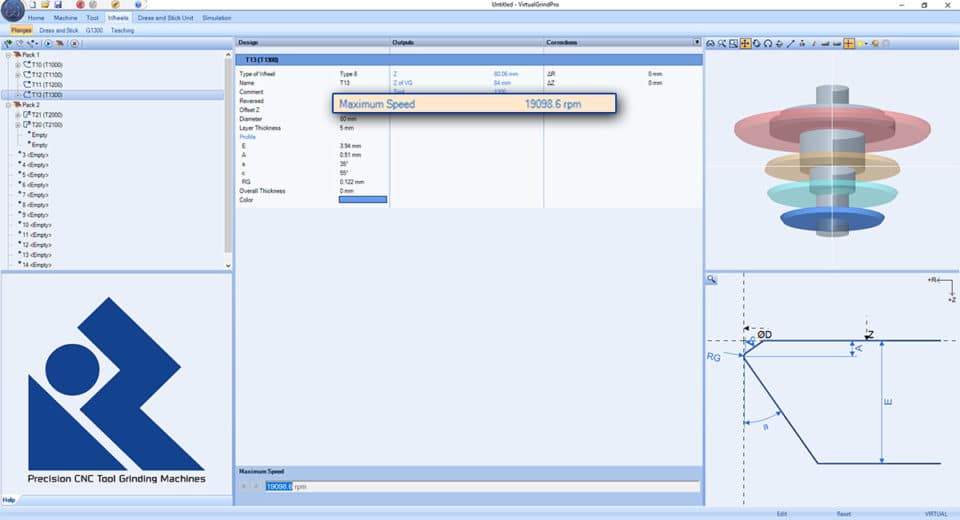Open the light bulb dropdown arrow
Screen dimensions: 960x520
[866, 43]
